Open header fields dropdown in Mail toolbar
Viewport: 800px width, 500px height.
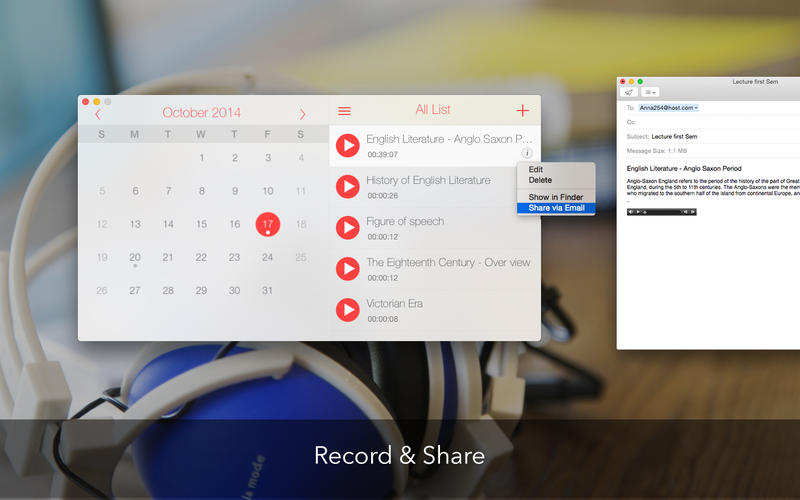pyautogui.click(x=649, y=92)
